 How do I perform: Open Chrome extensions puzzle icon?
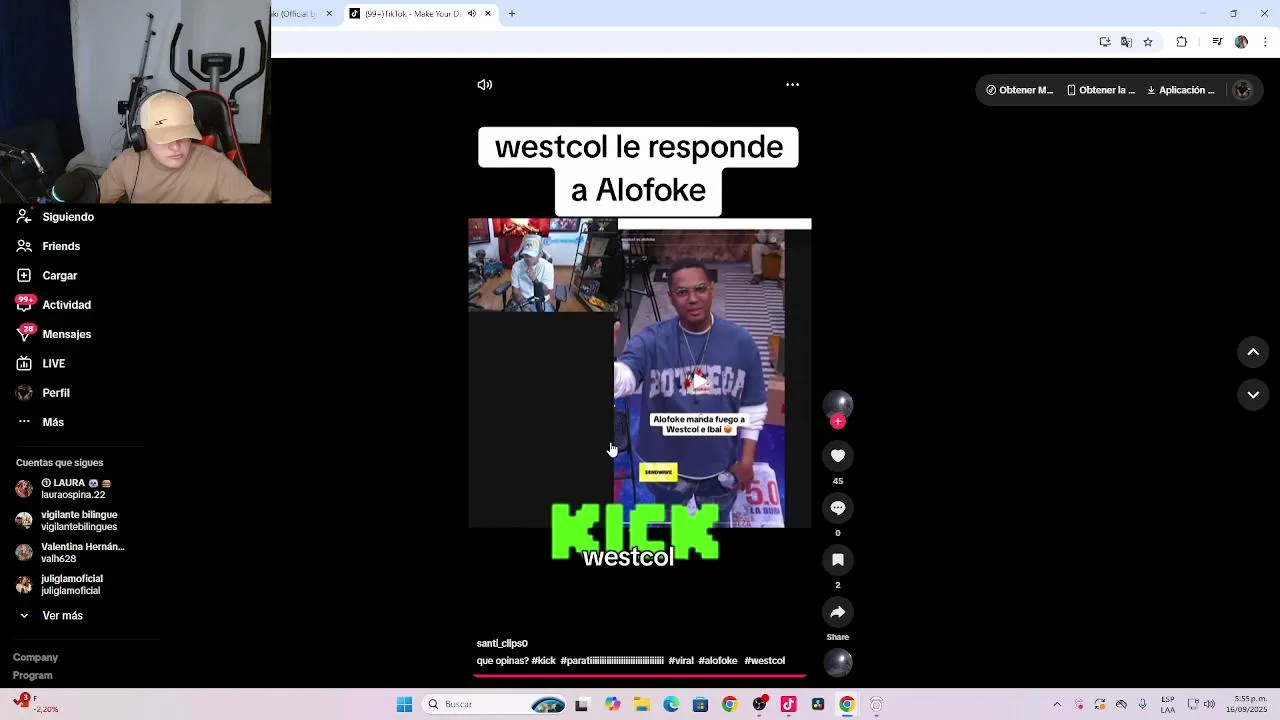[1182, 42]
